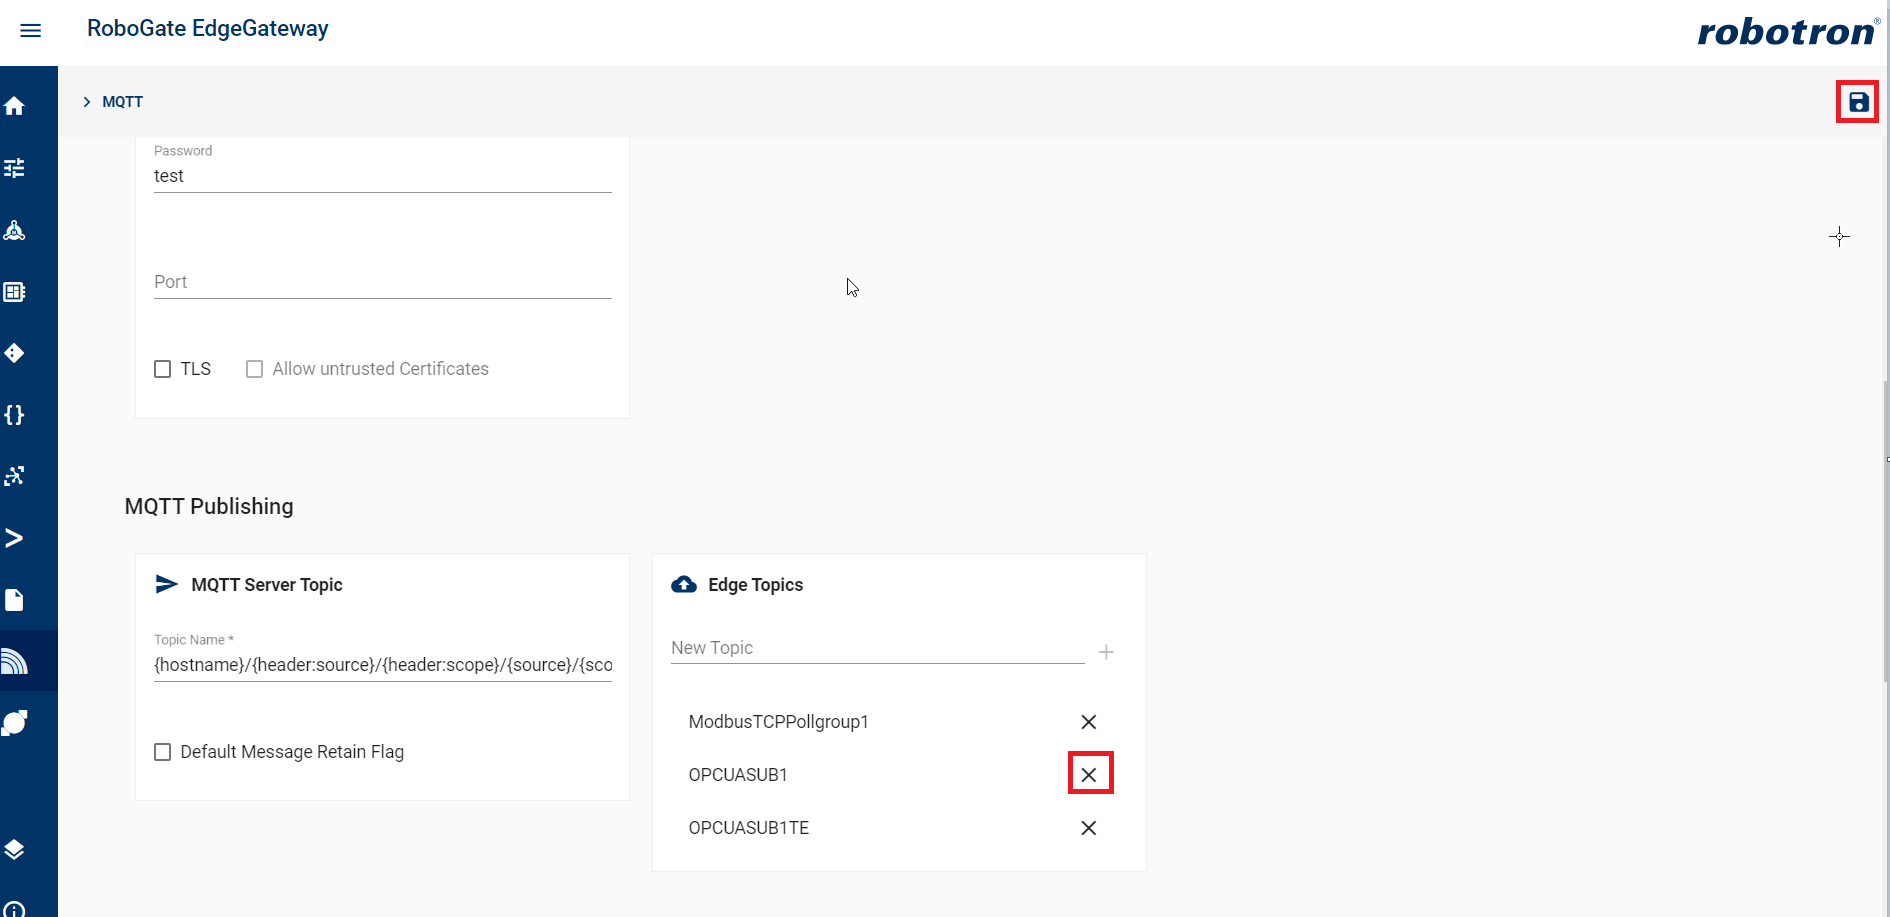Open the console terminal icon in the sidebar
The image size is (1890, 917).
tap(14, 538)
